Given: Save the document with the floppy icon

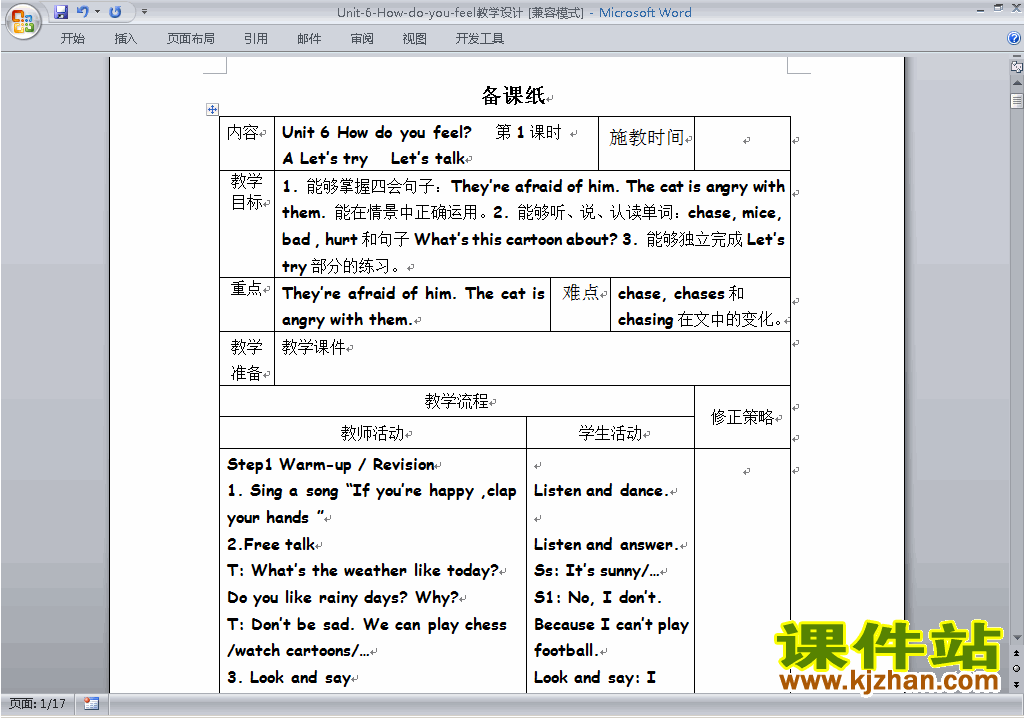Looking at the screenshot, I should (61, 12).
